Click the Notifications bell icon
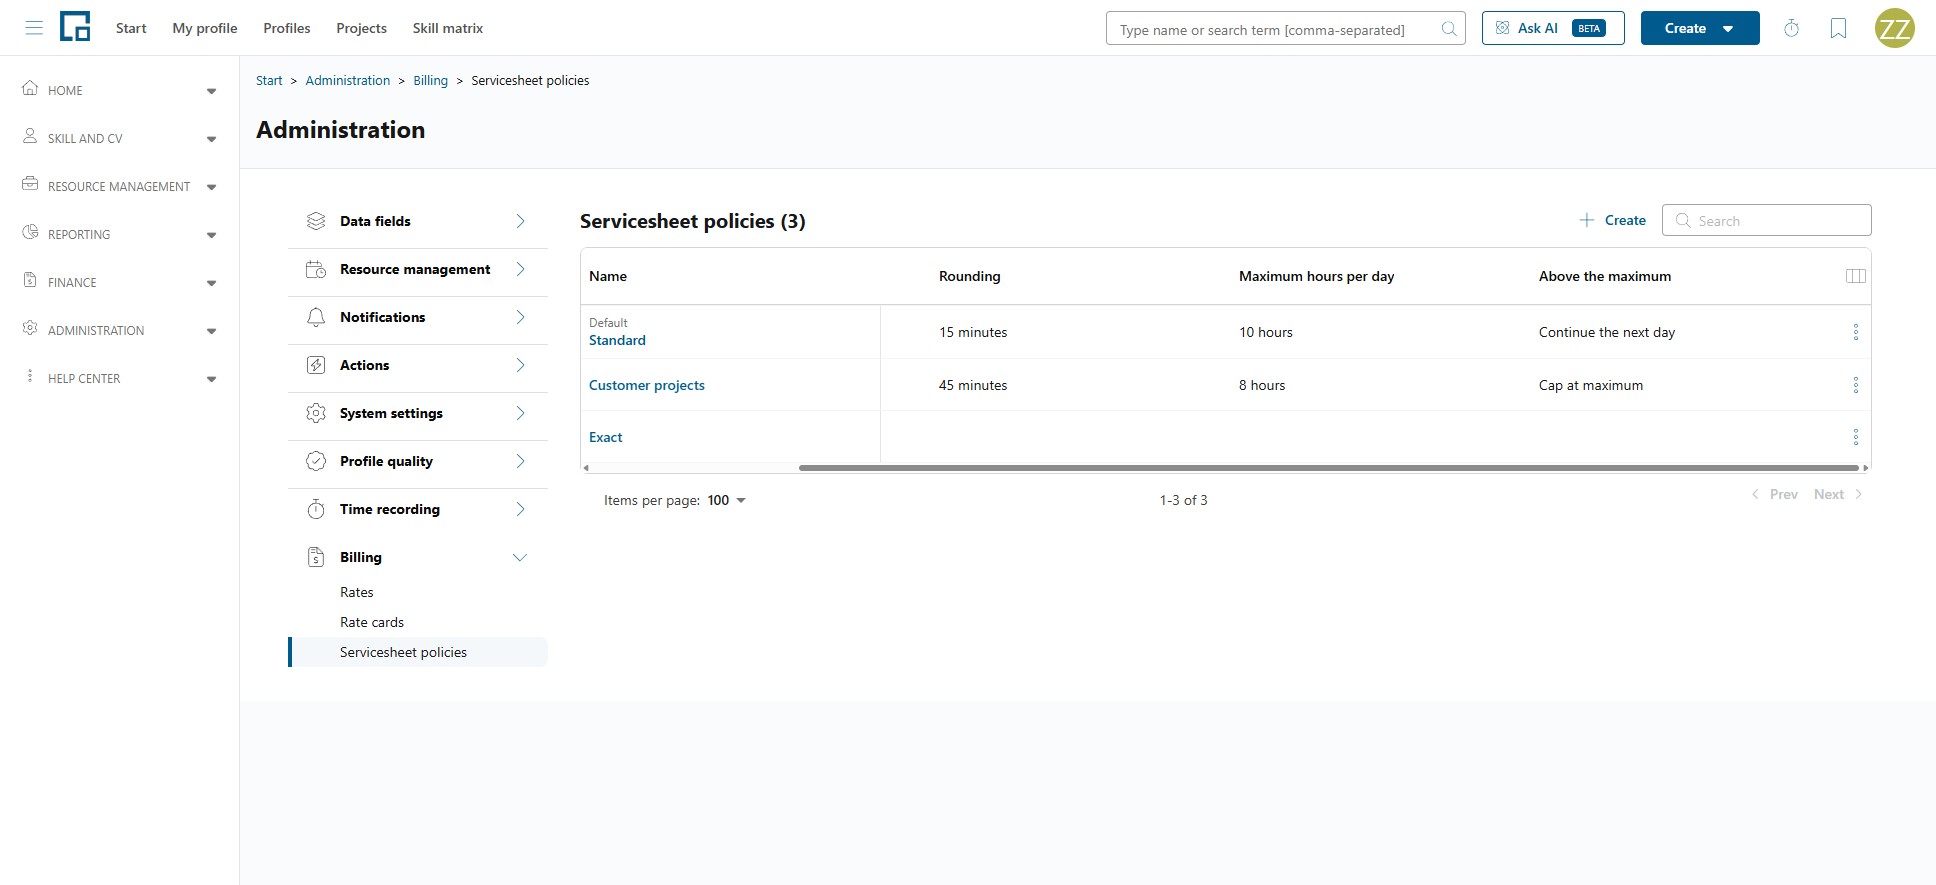The width and height of the screenshot is (1936, 885). pos(316,317)
